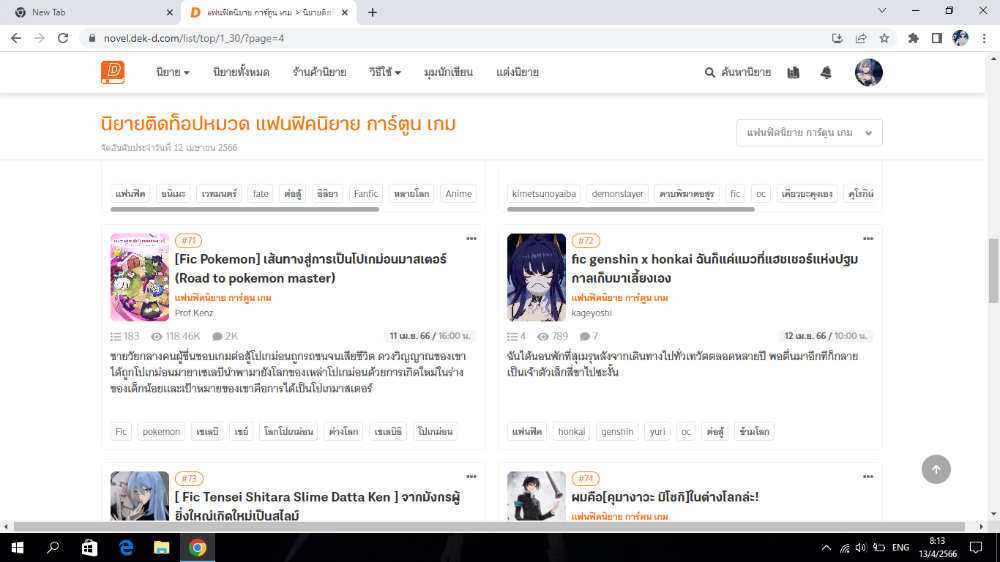
Task: Open the category selector แฟนฟิคนิยาย การ์ตูน เกม dropdown
Action: (809, 133)
